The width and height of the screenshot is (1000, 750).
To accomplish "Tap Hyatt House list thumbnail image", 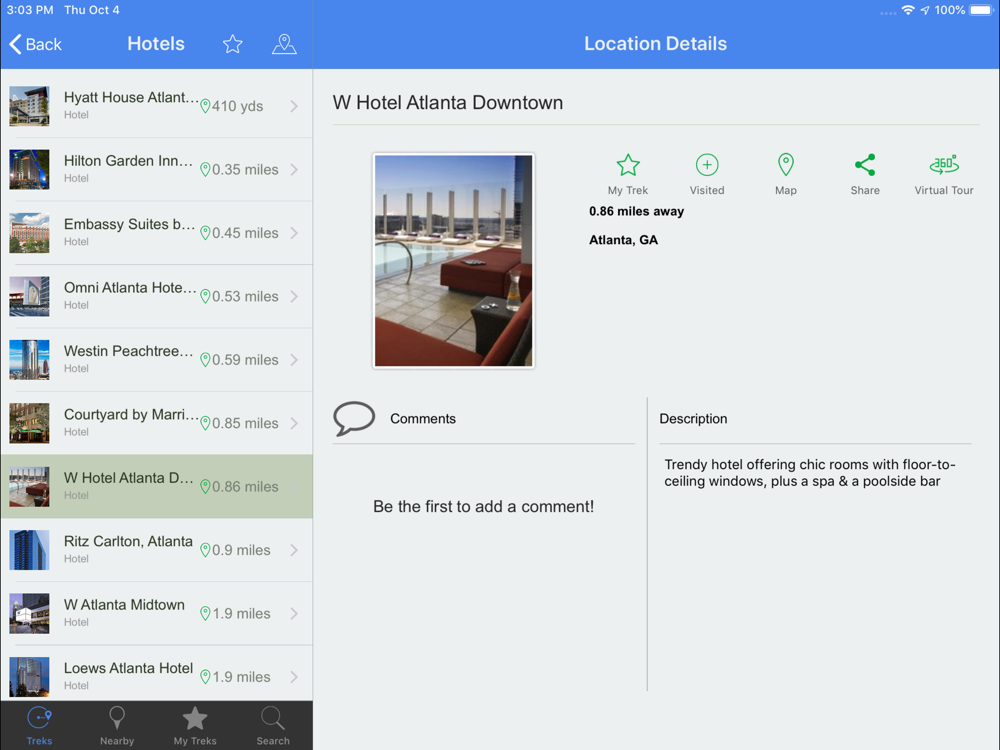I will pos(29,106).
